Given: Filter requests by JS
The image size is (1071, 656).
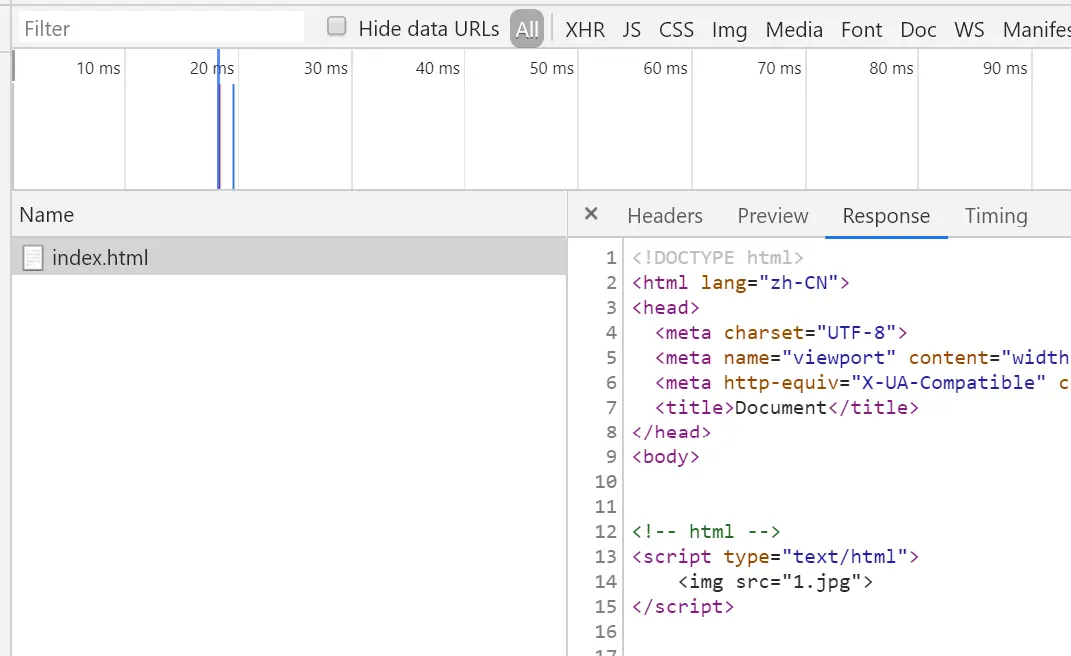Looking at the screenshot, I should coord(631,29).
